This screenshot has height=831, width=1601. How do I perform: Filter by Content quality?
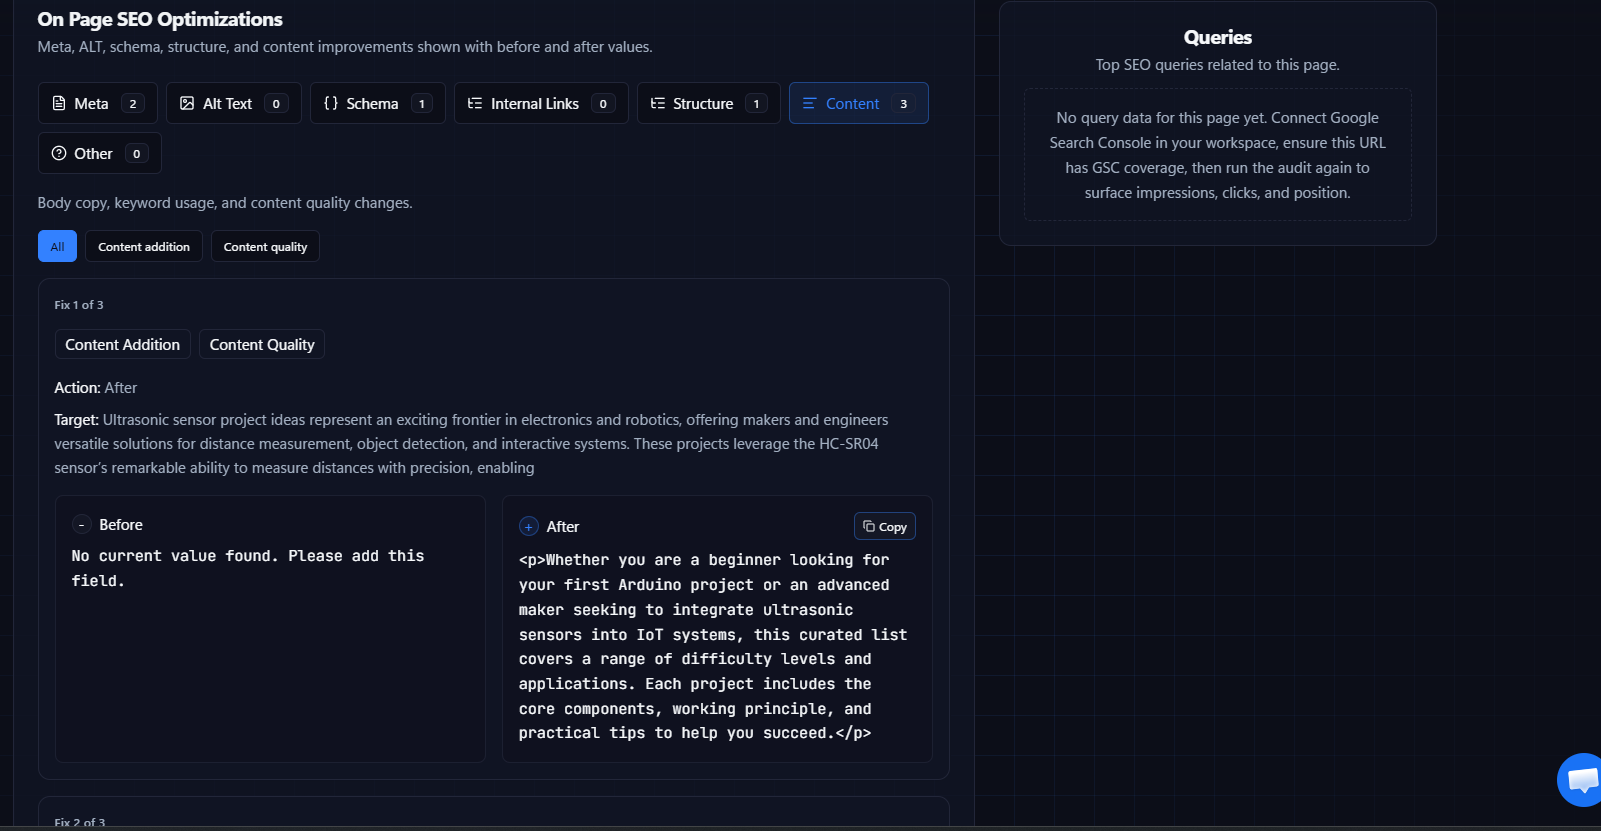click(265, 246)
